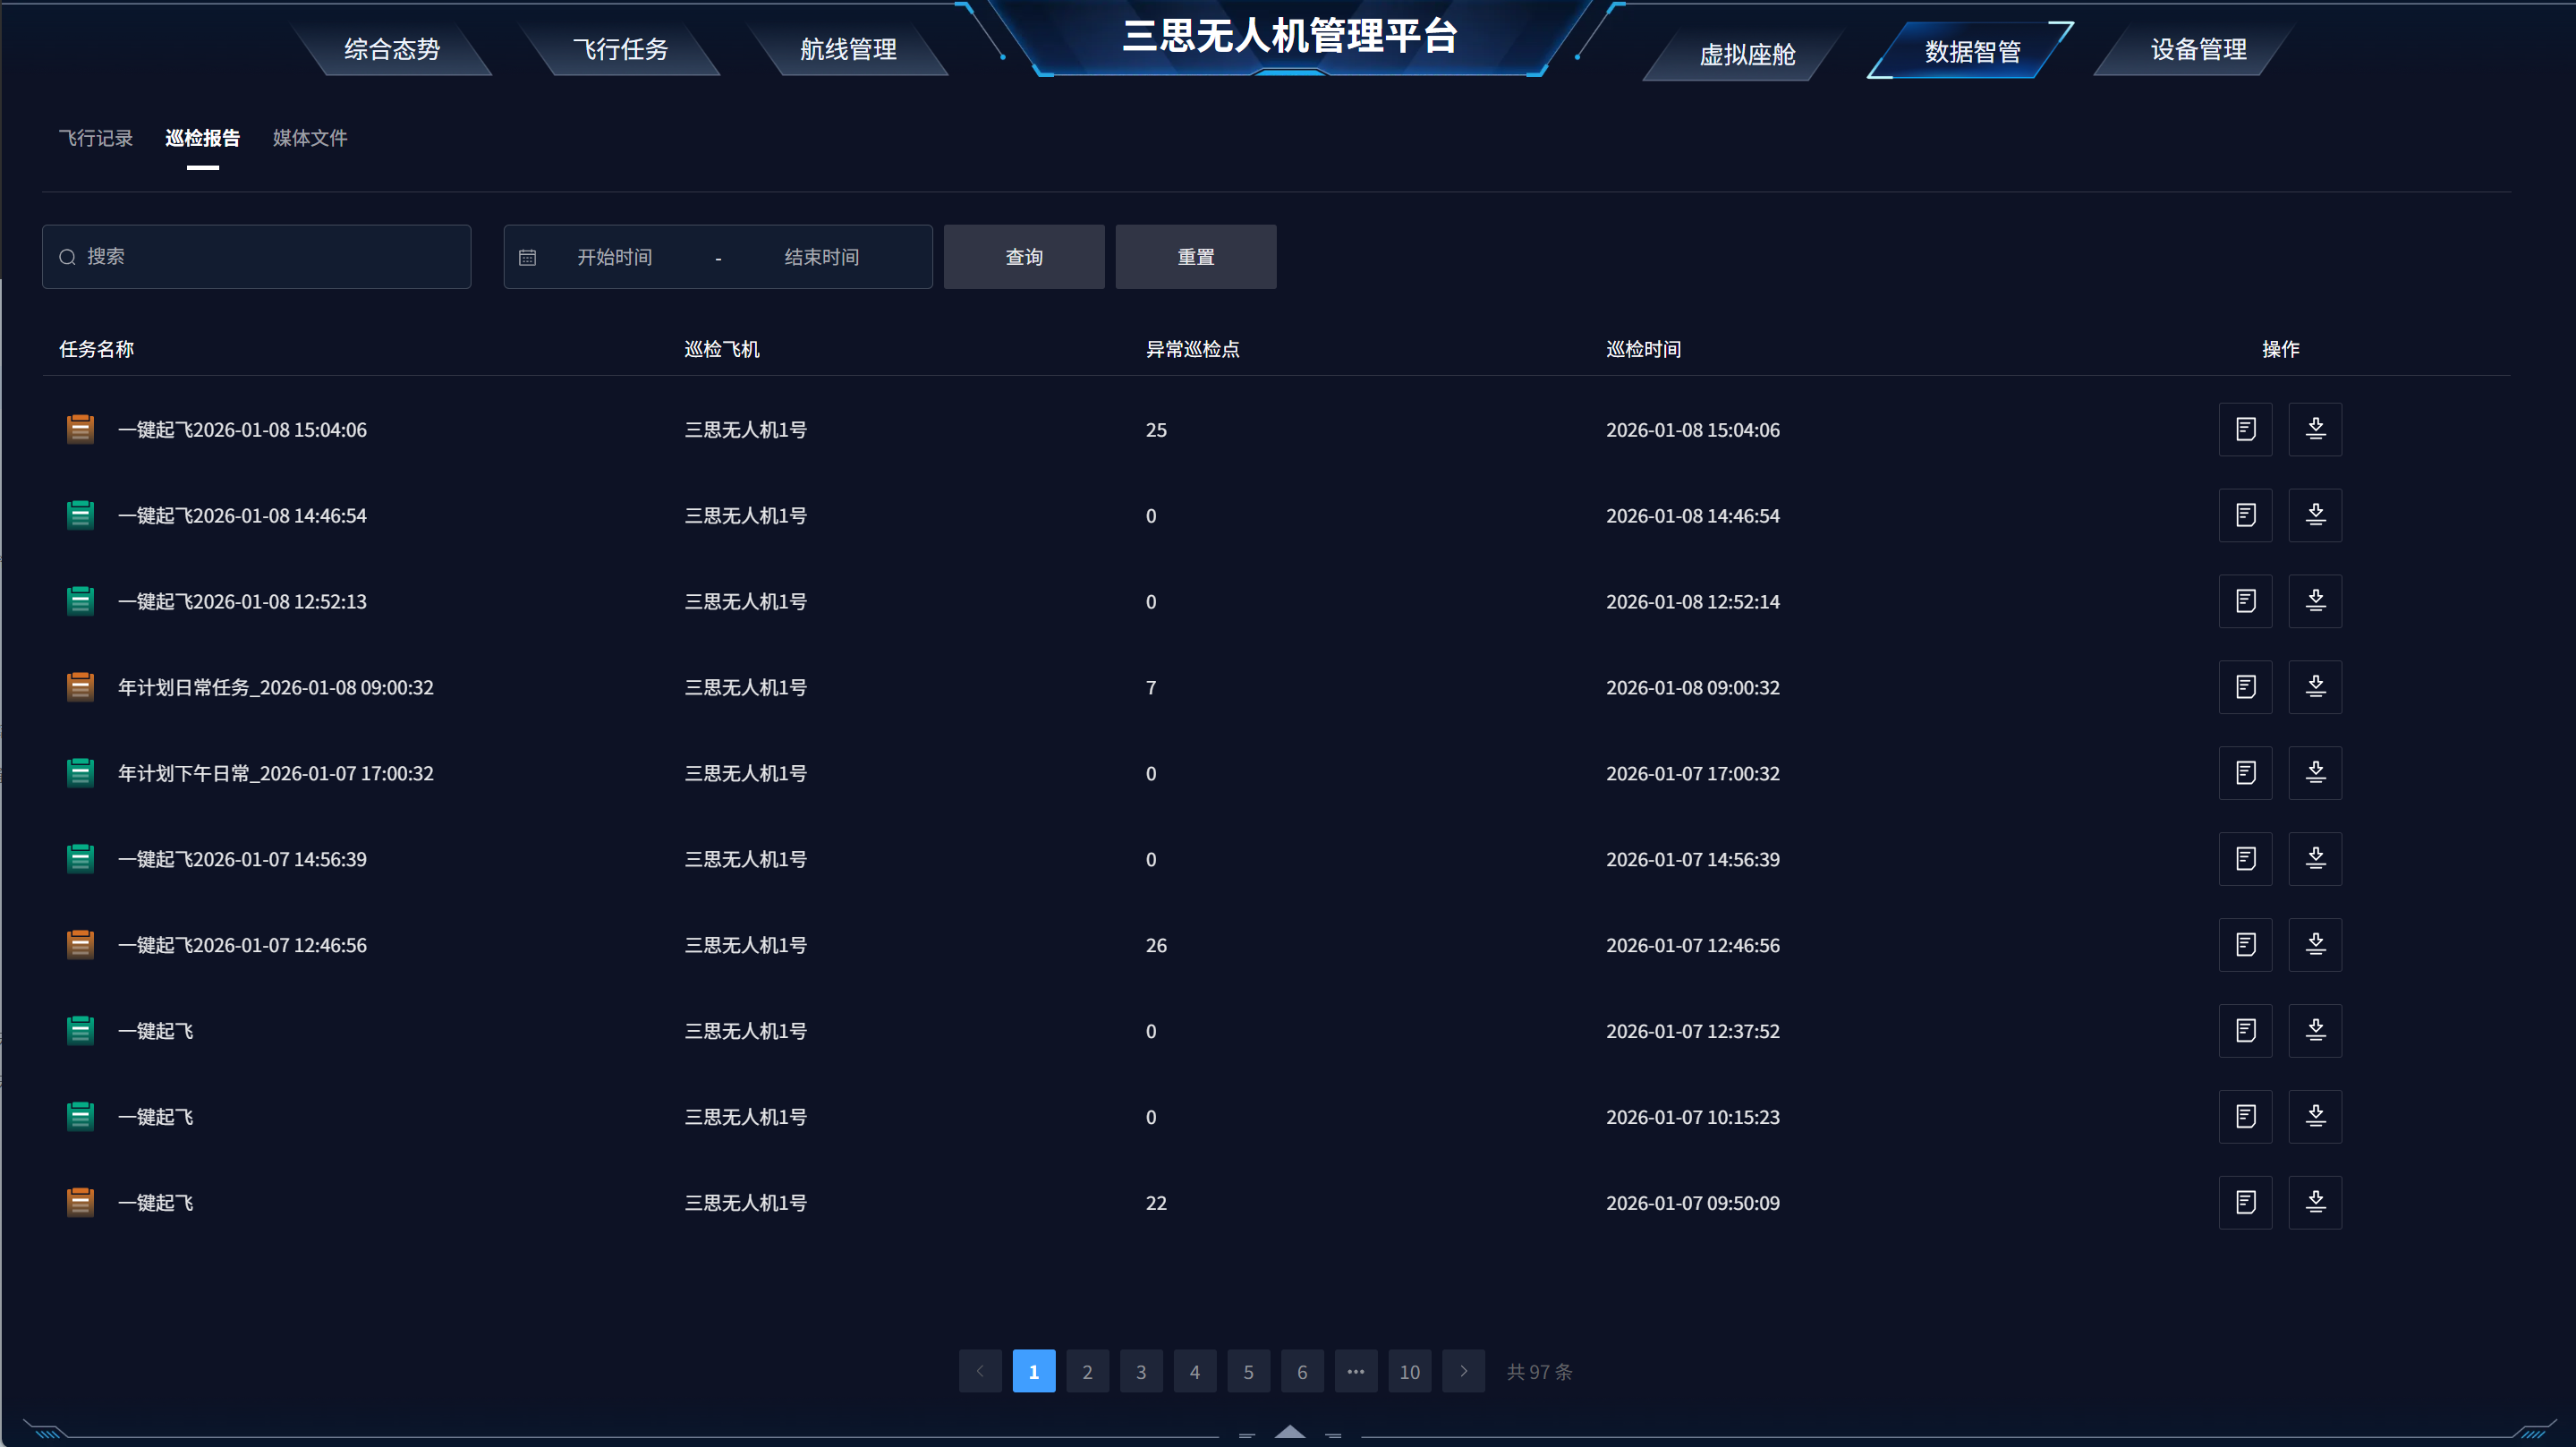Screen dimensions: 2576x1447
Task: View report with 26 abnormal points
Action: [x=2245, y=945]
